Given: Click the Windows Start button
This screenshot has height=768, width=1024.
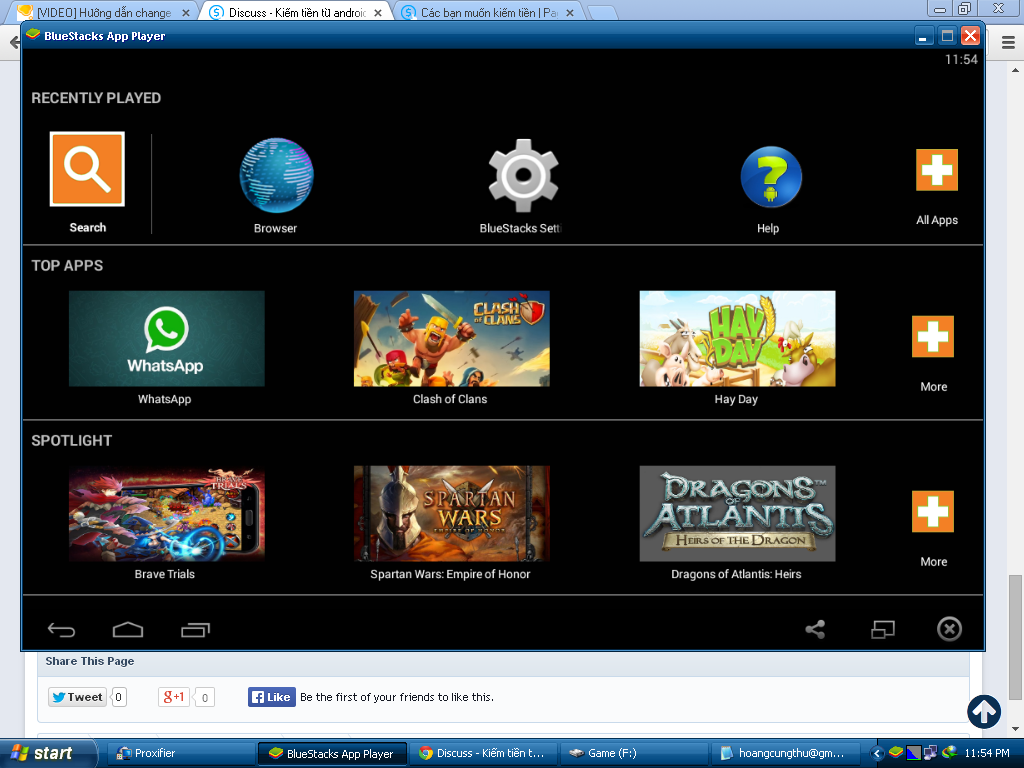Looking at the screenshot, I should [46, 753].
